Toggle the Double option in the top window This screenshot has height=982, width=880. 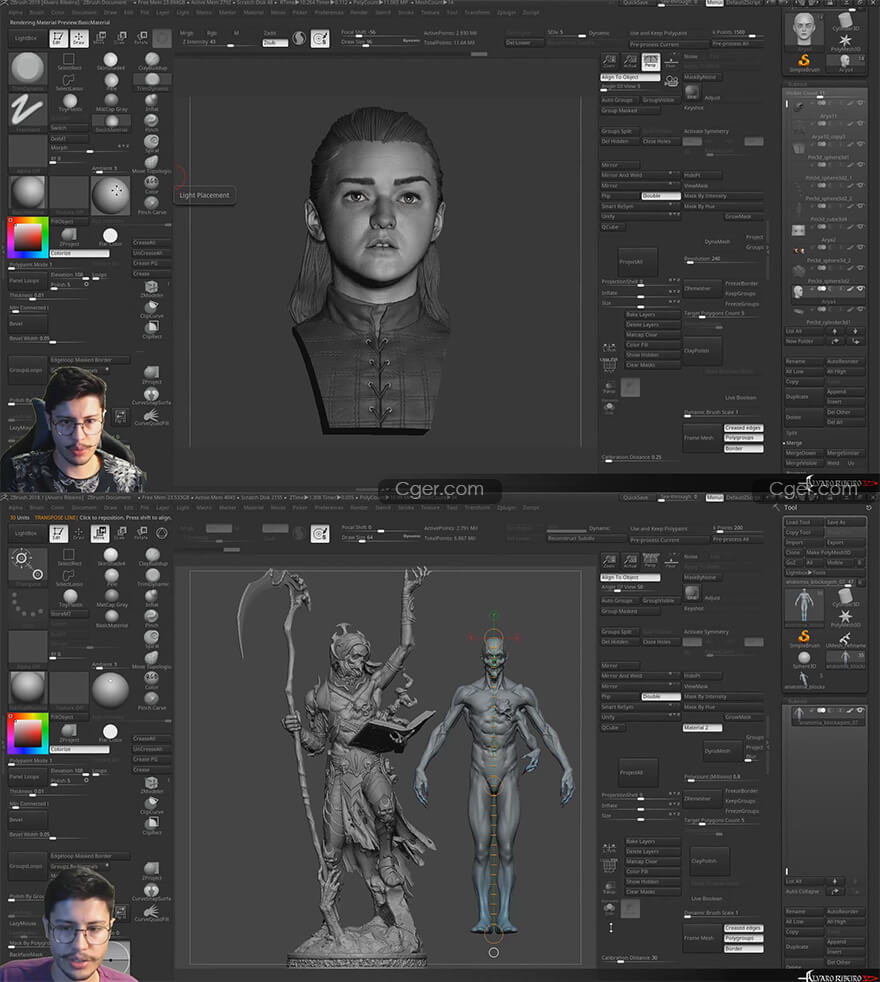[x=661, y=196]
